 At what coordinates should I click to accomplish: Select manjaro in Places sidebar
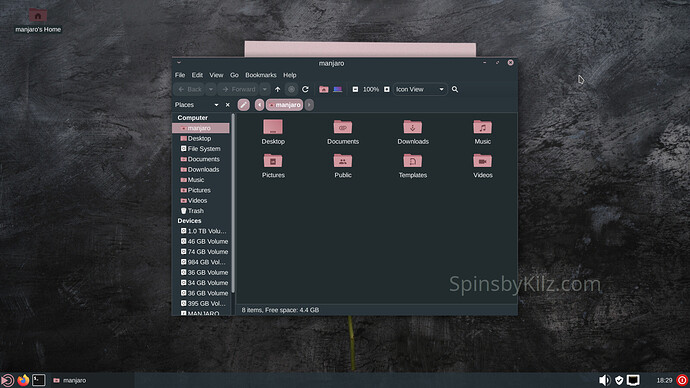pyautogui.click(x=201, y=128)
